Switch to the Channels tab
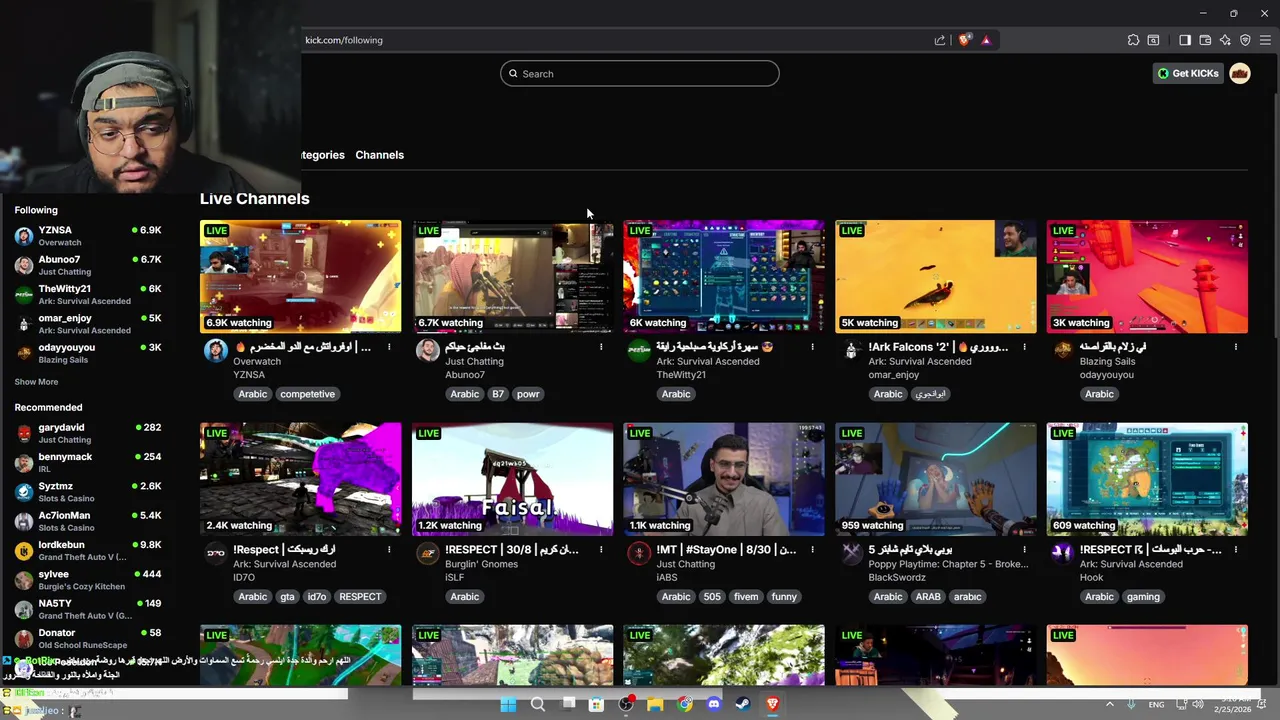 coord(379,155)
